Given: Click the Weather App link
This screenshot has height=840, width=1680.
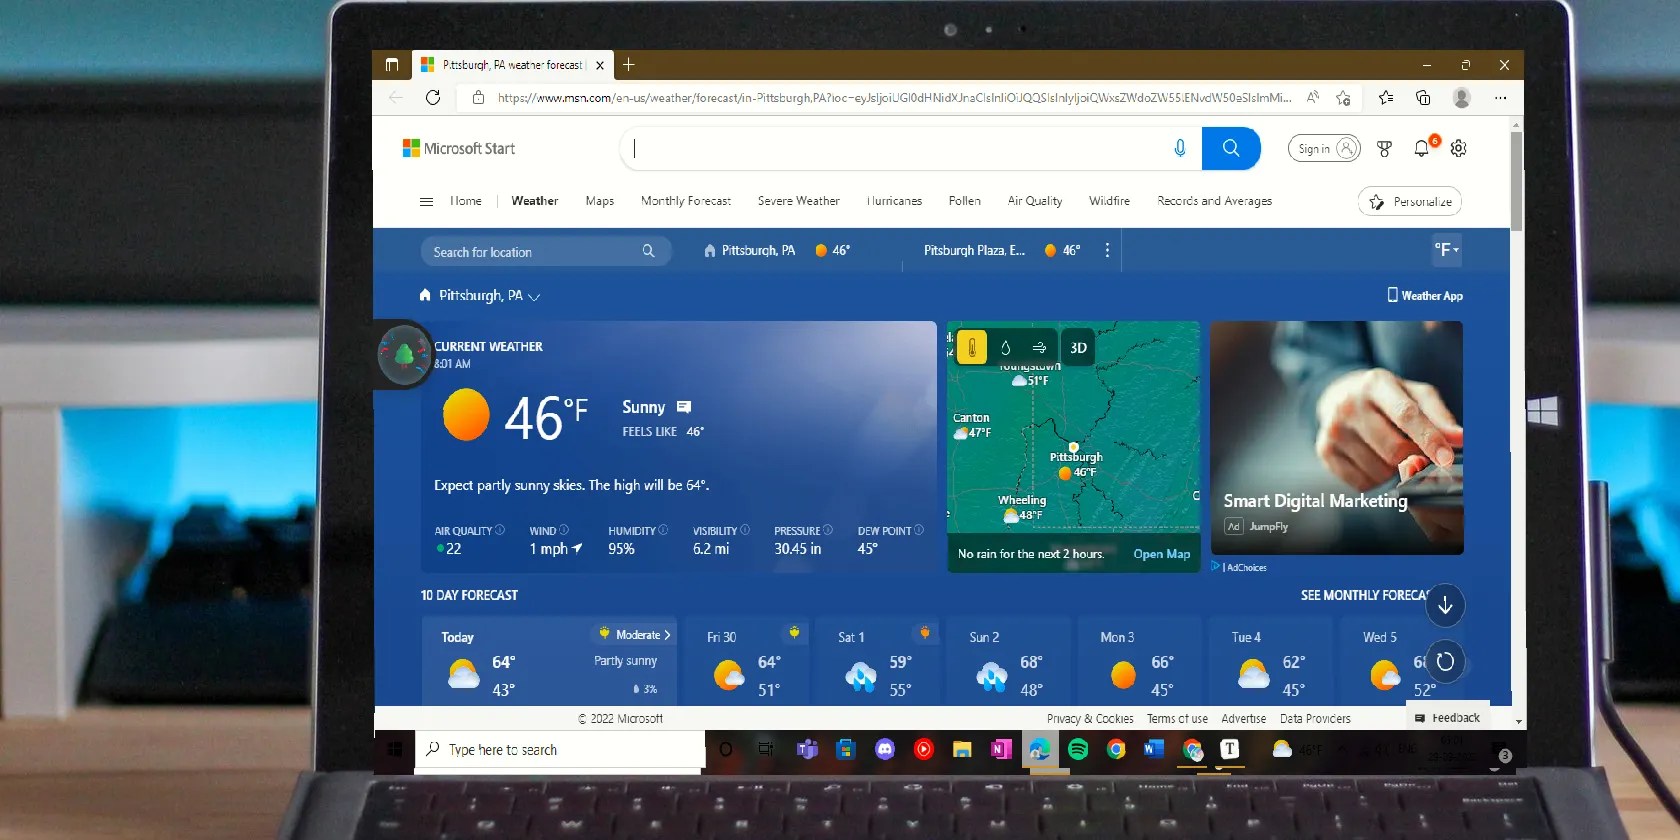Looking at the screenshot, I should click(x=1425, y=296).
